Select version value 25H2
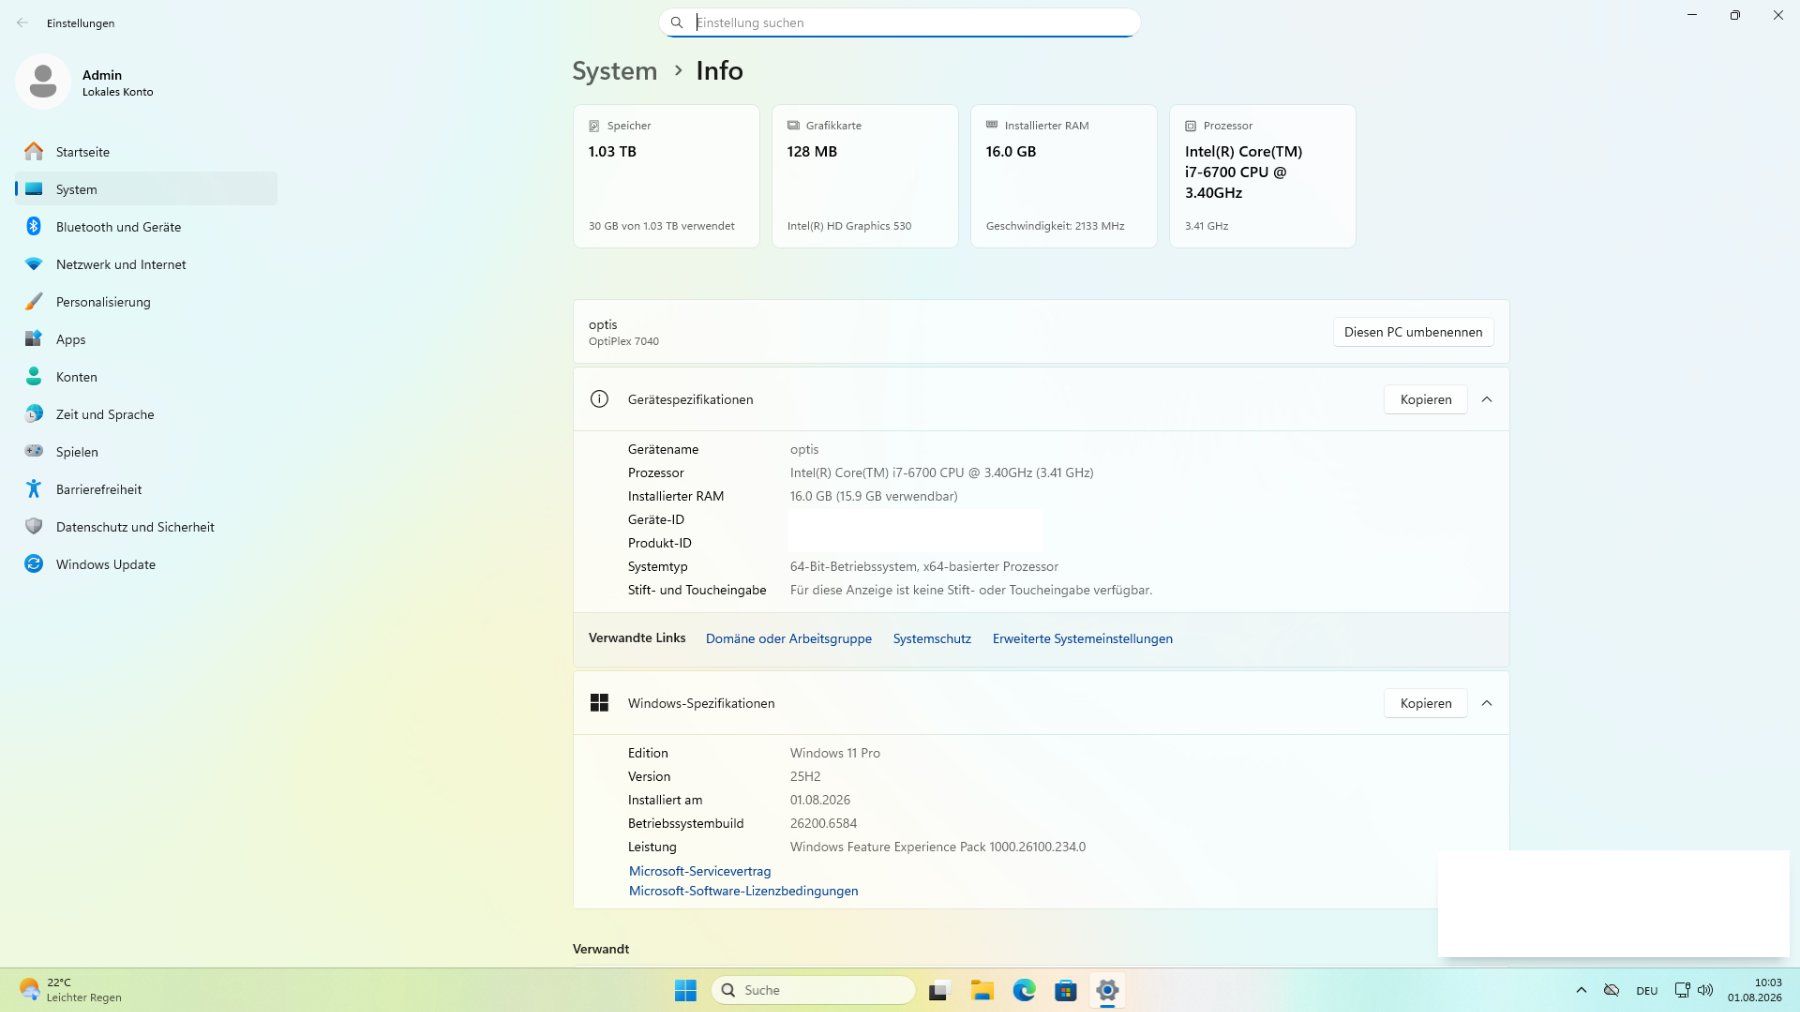 805,777
